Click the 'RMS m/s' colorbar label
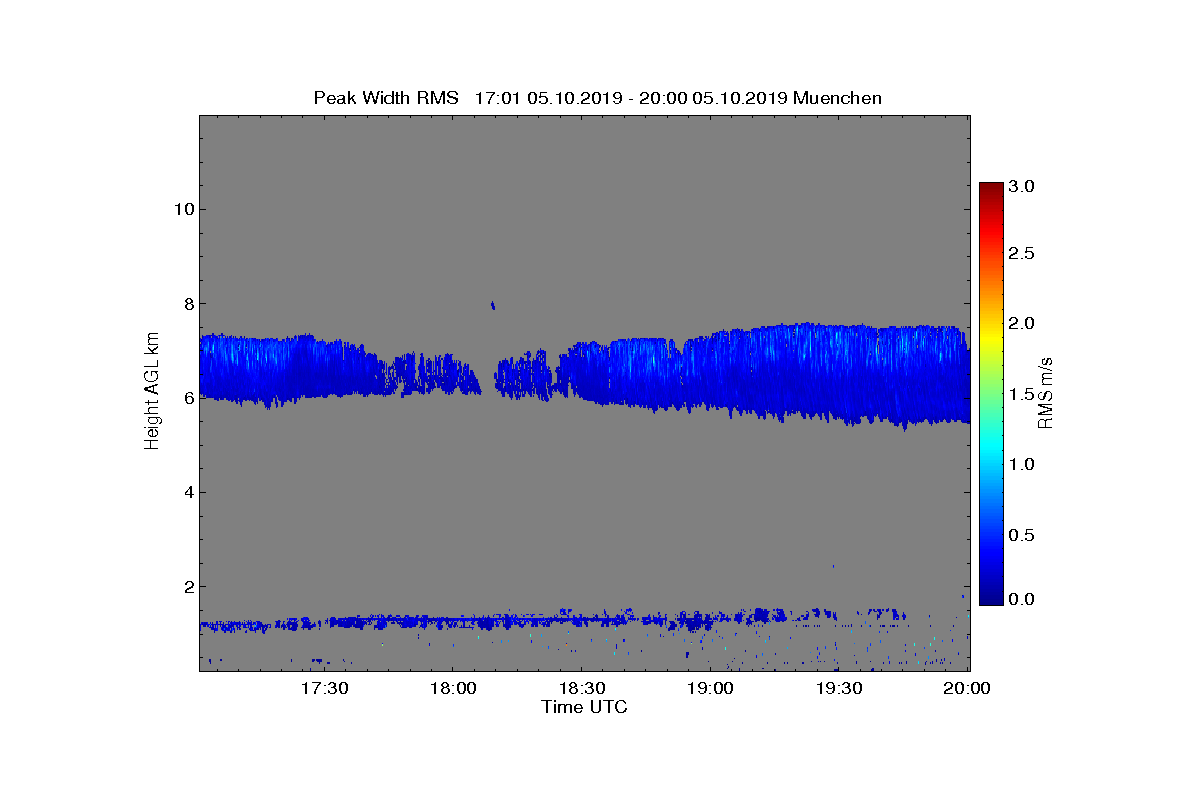Screen dimensions: 1200x800 (1046, 393)
